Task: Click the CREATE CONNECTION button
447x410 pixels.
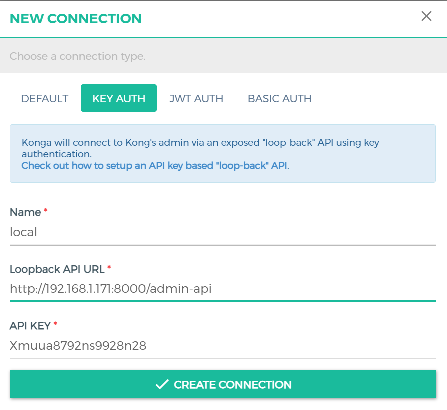Action: 223,384
